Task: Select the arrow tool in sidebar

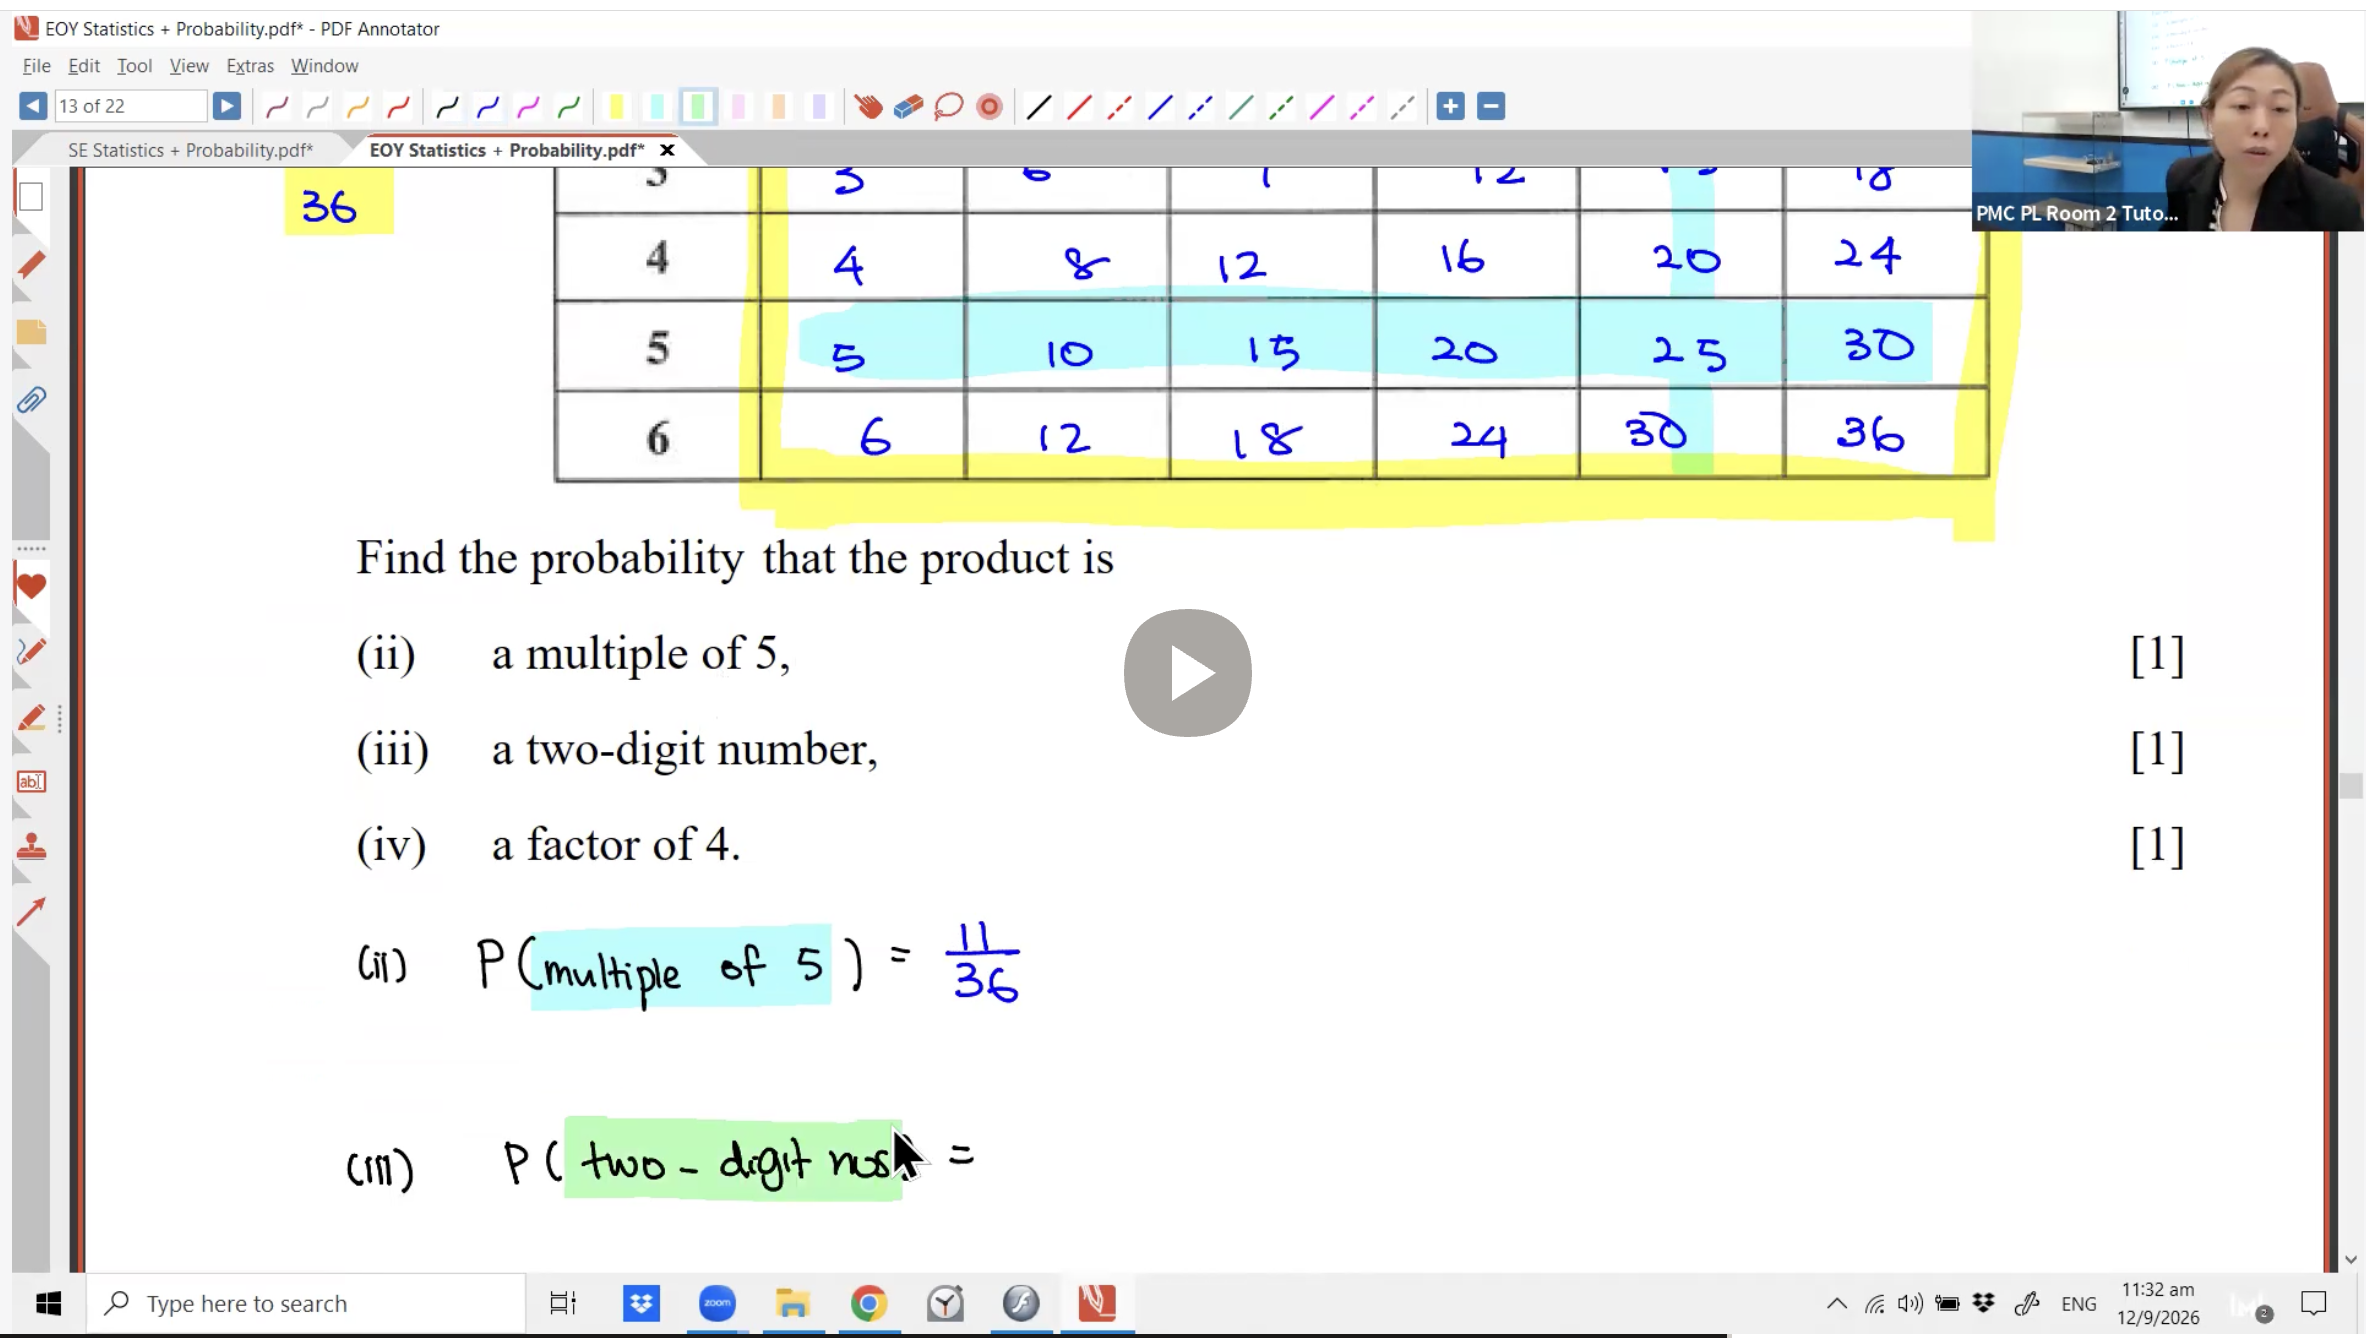Action: tap(31, 911)
